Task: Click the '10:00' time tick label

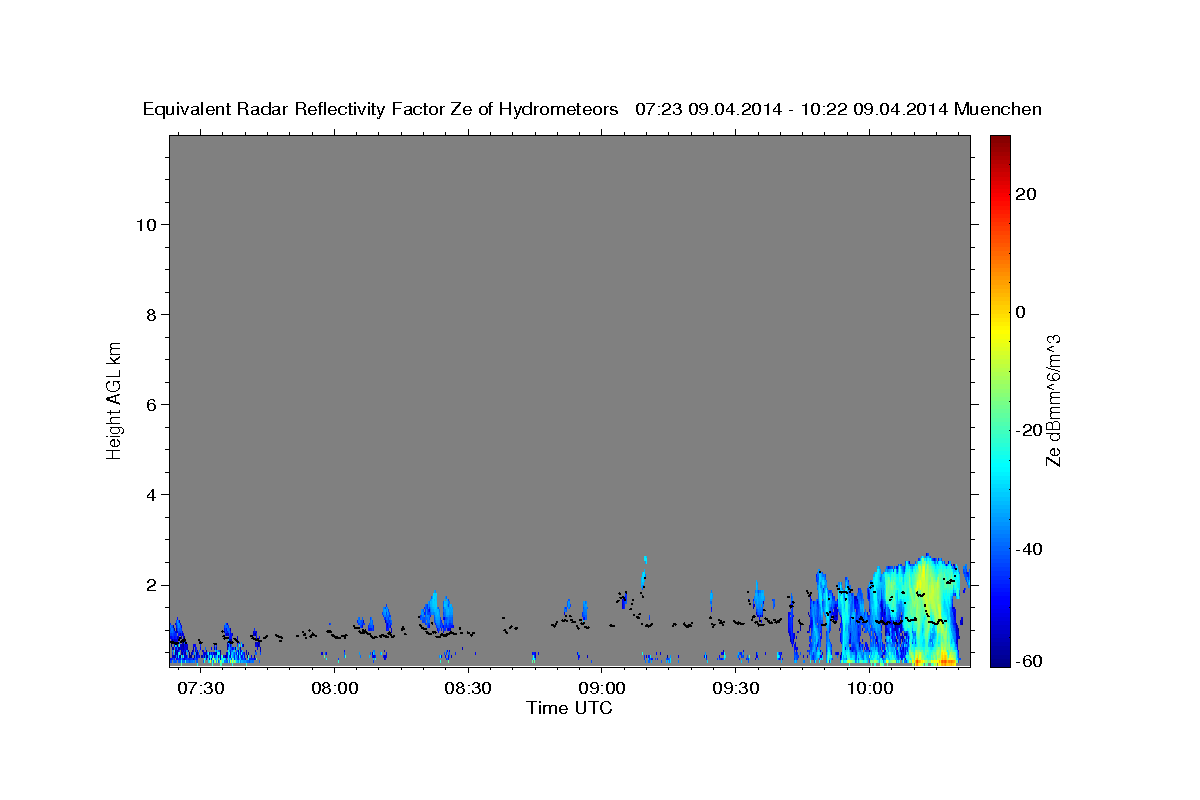Action: coord(870,689)
